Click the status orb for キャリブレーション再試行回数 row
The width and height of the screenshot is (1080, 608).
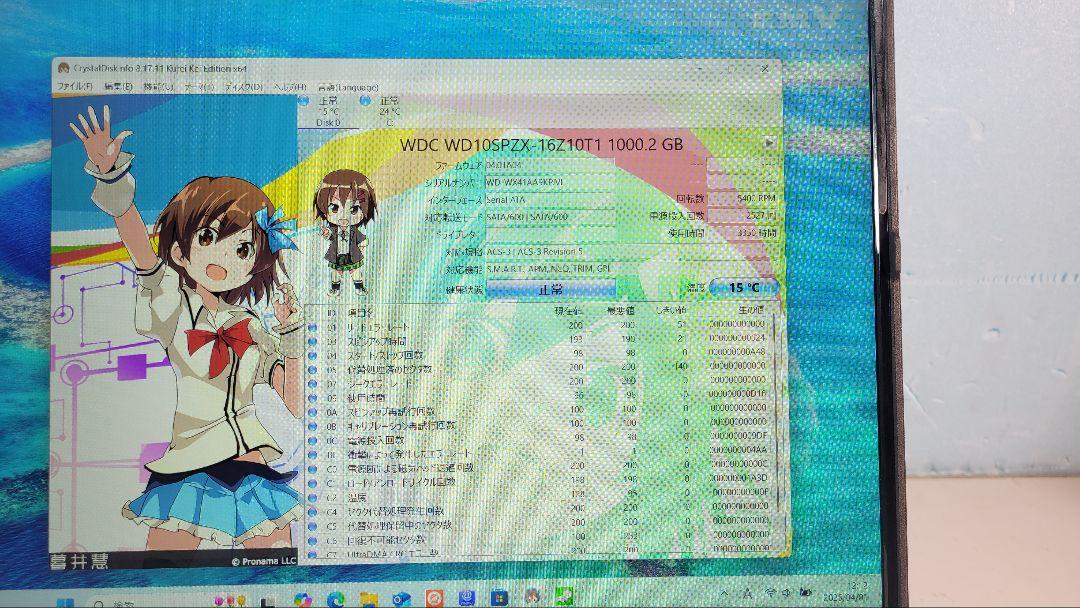coord(313,426)
